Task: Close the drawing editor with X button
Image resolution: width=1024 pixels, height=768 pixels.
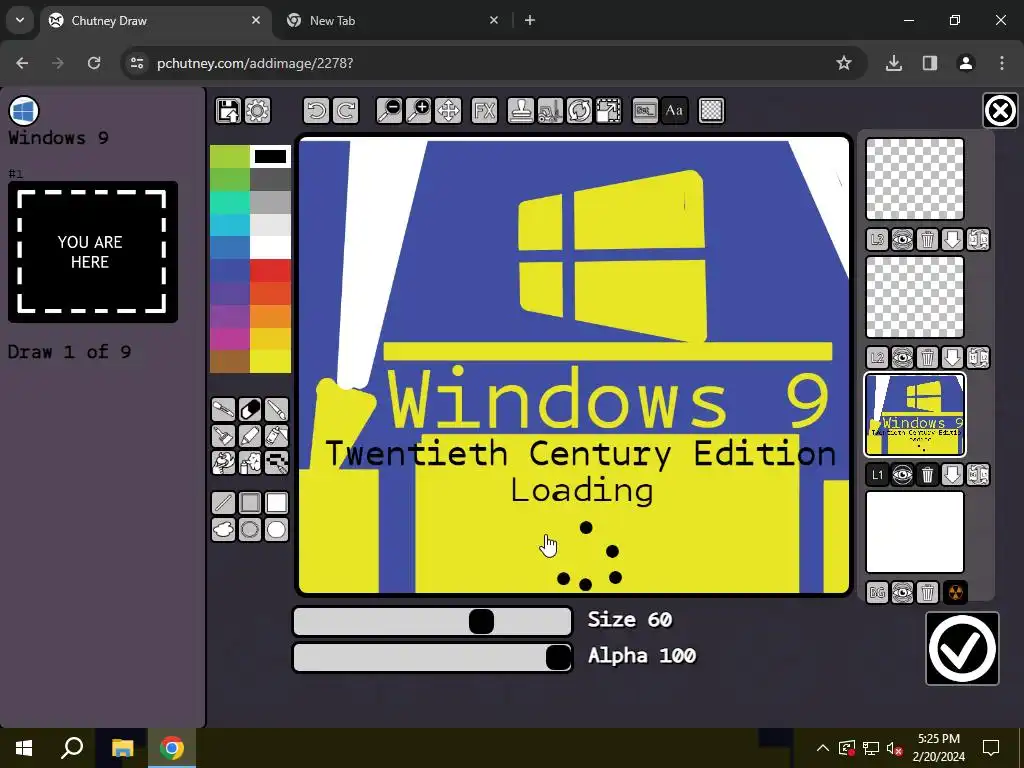Action: (x=1000, y=110)
